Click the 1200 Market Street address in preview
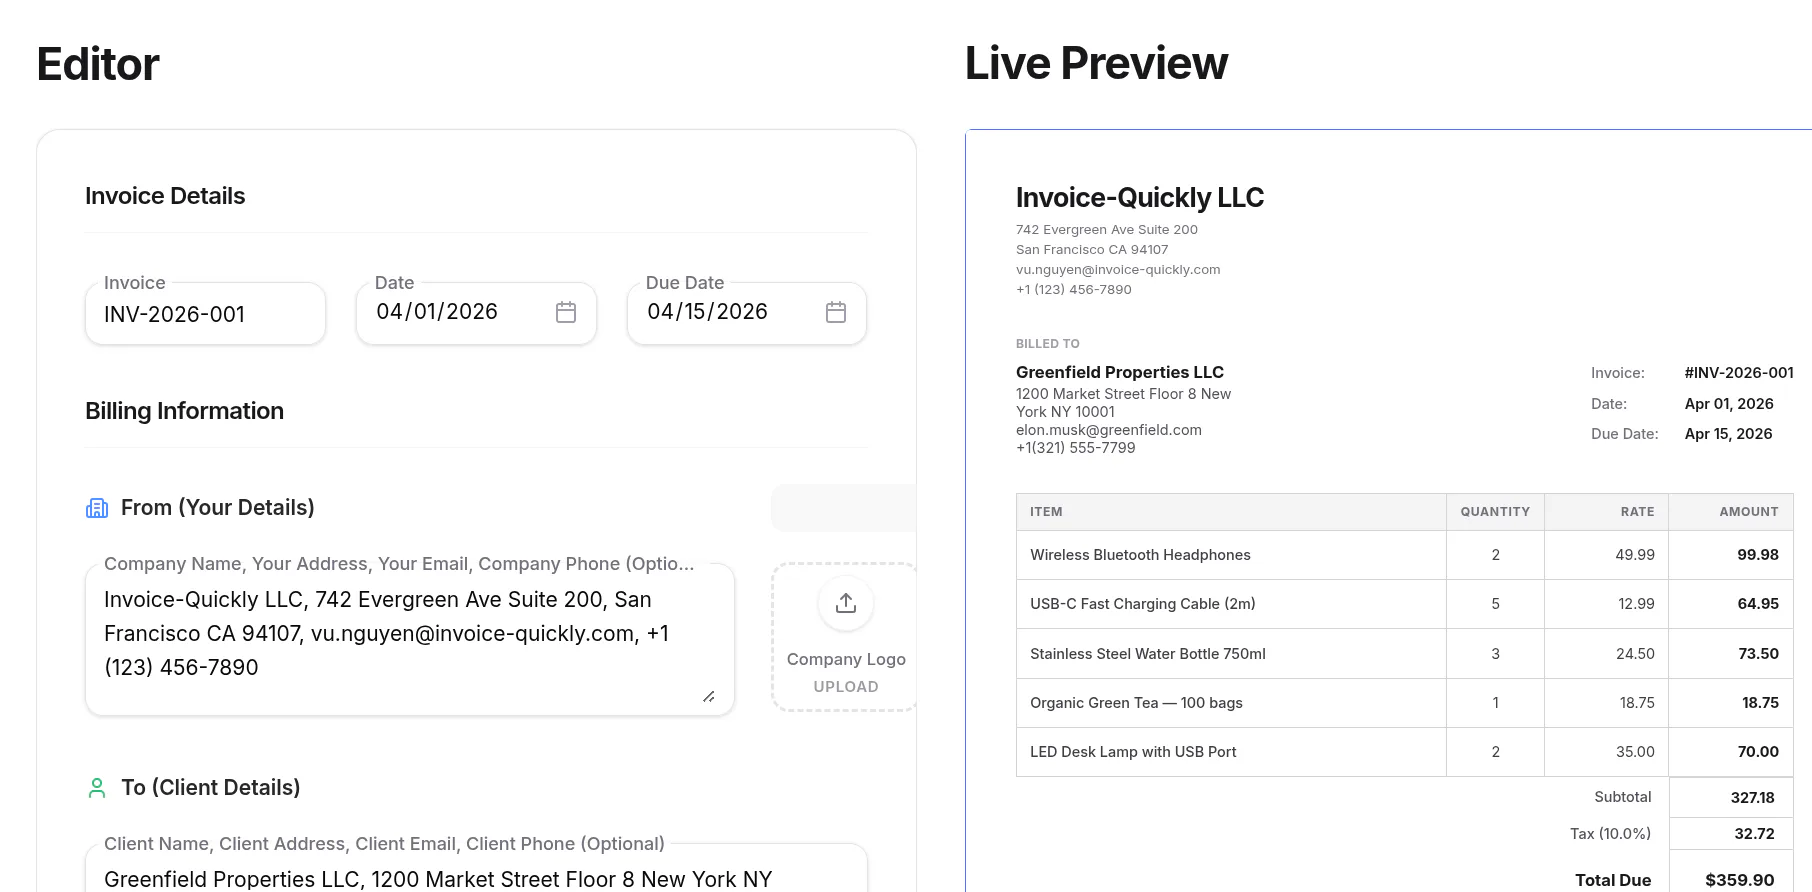The image size is (1812, 892). click(x=1124, y=403)
